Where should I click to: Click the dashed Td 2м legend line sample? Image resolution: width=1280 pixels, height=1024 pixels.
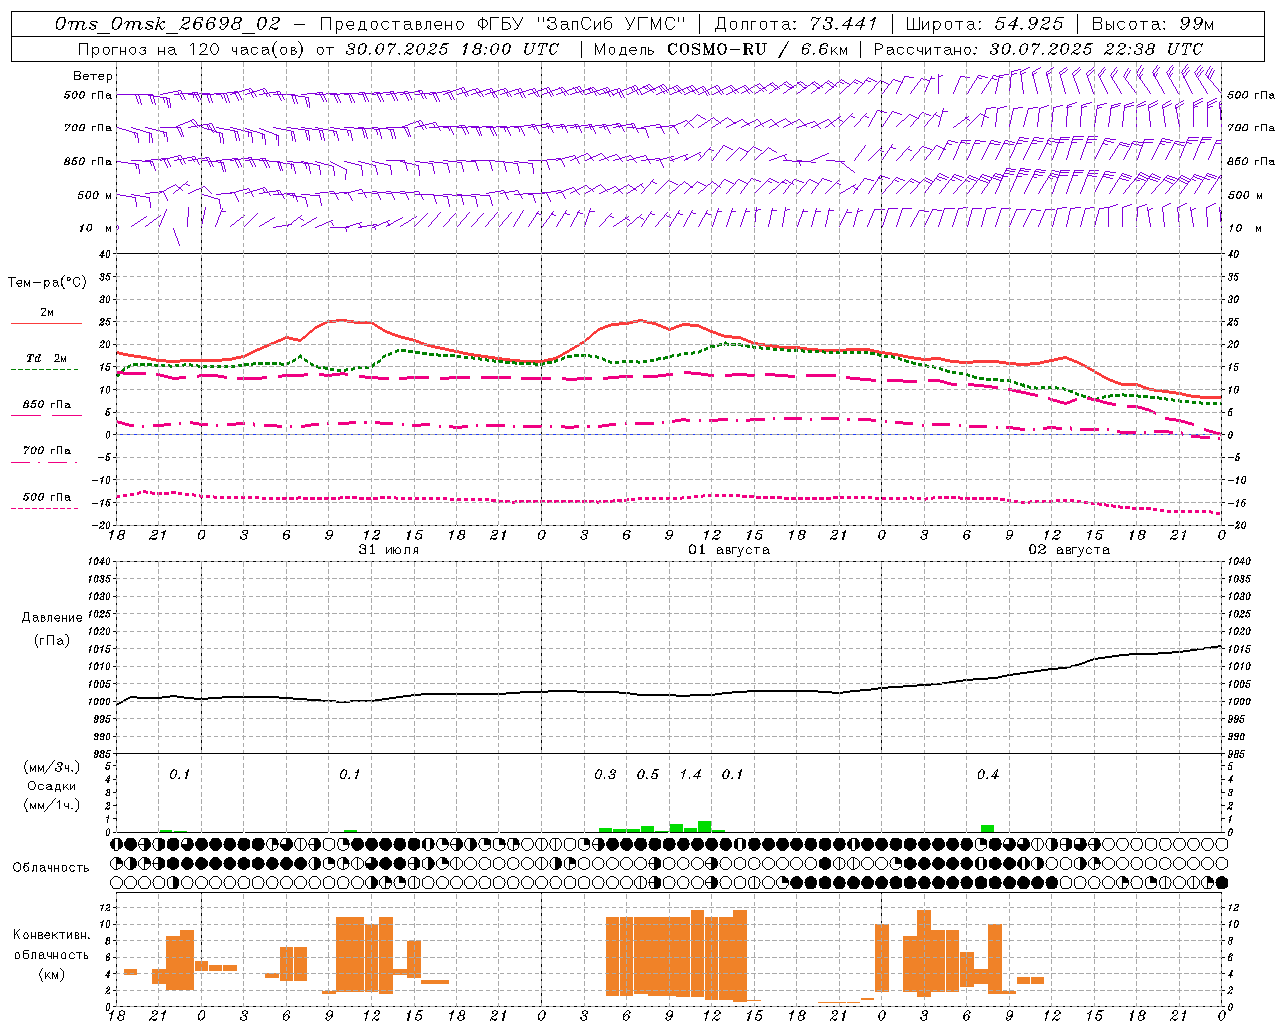pos(46,369)
